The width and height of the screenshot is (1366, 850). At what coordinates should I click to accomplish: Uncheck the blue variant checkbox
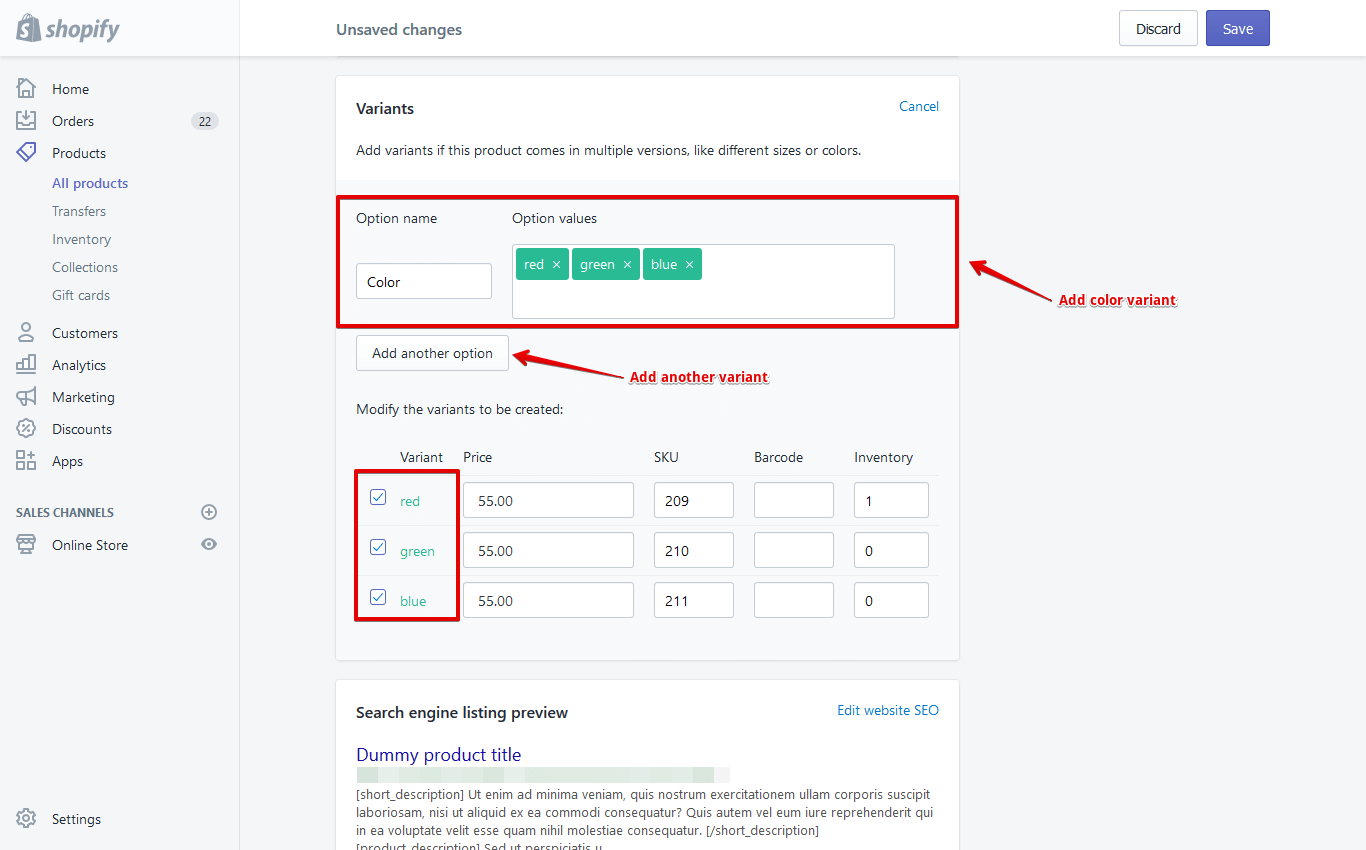tap(378, 597)
